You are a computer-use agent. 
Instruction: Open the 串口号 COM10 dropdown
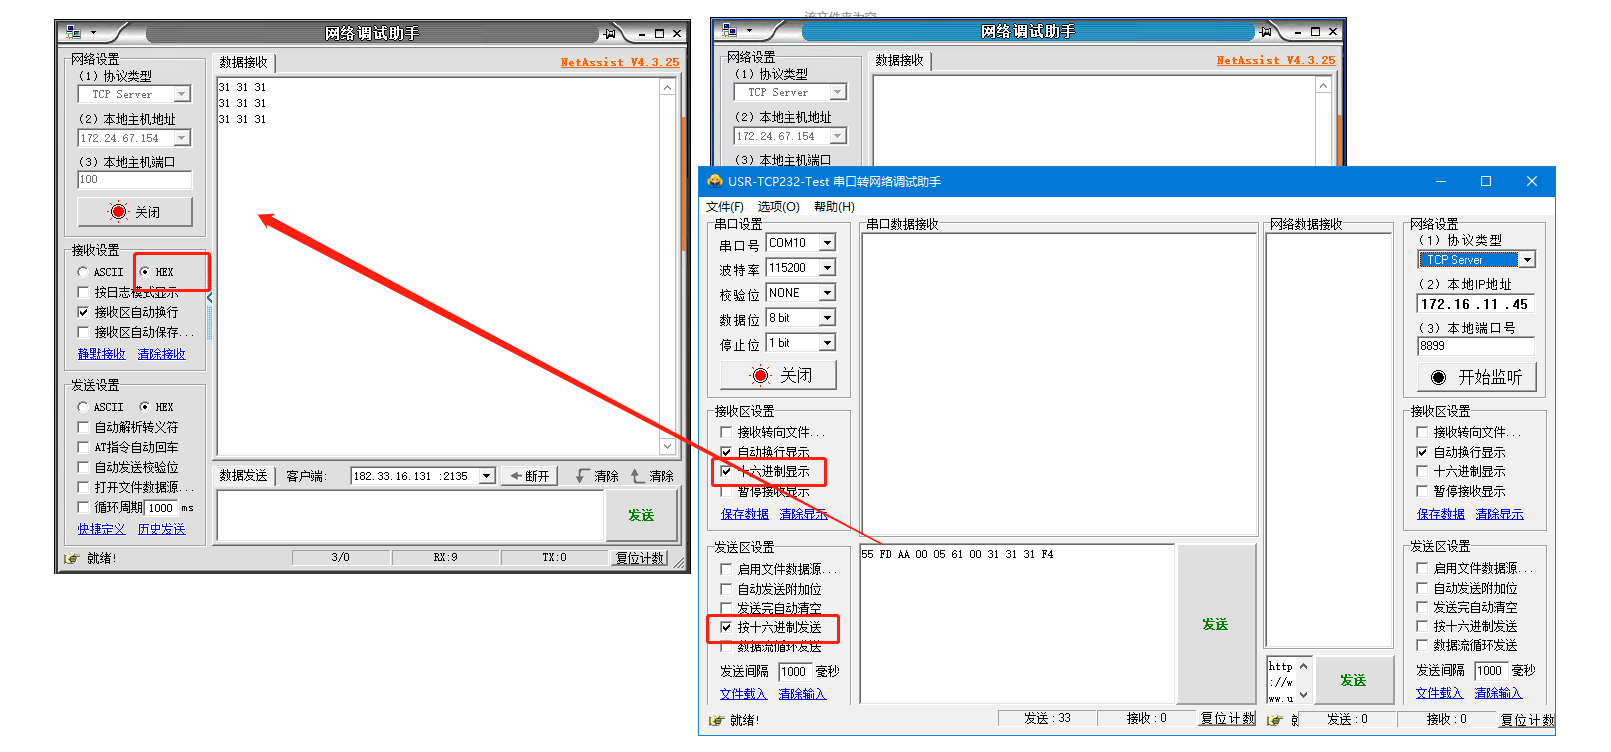coord(827,243)
